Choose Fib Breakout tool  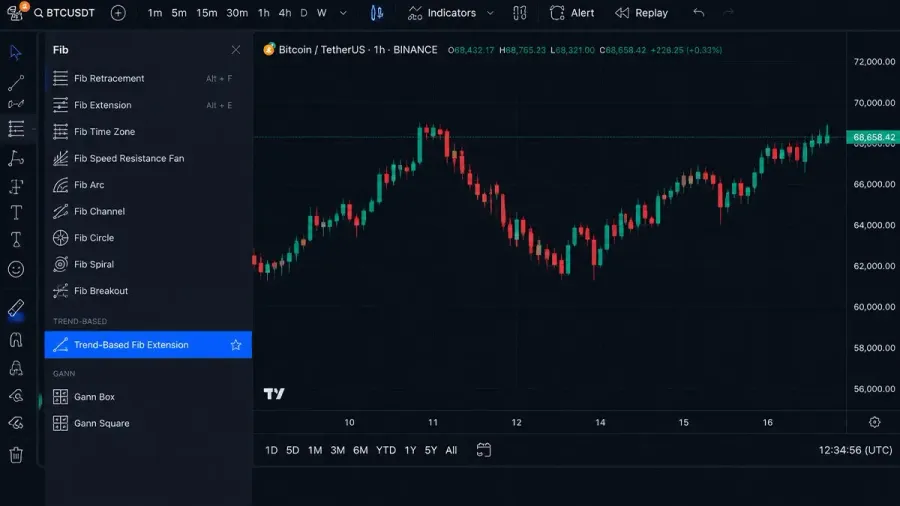148,291
